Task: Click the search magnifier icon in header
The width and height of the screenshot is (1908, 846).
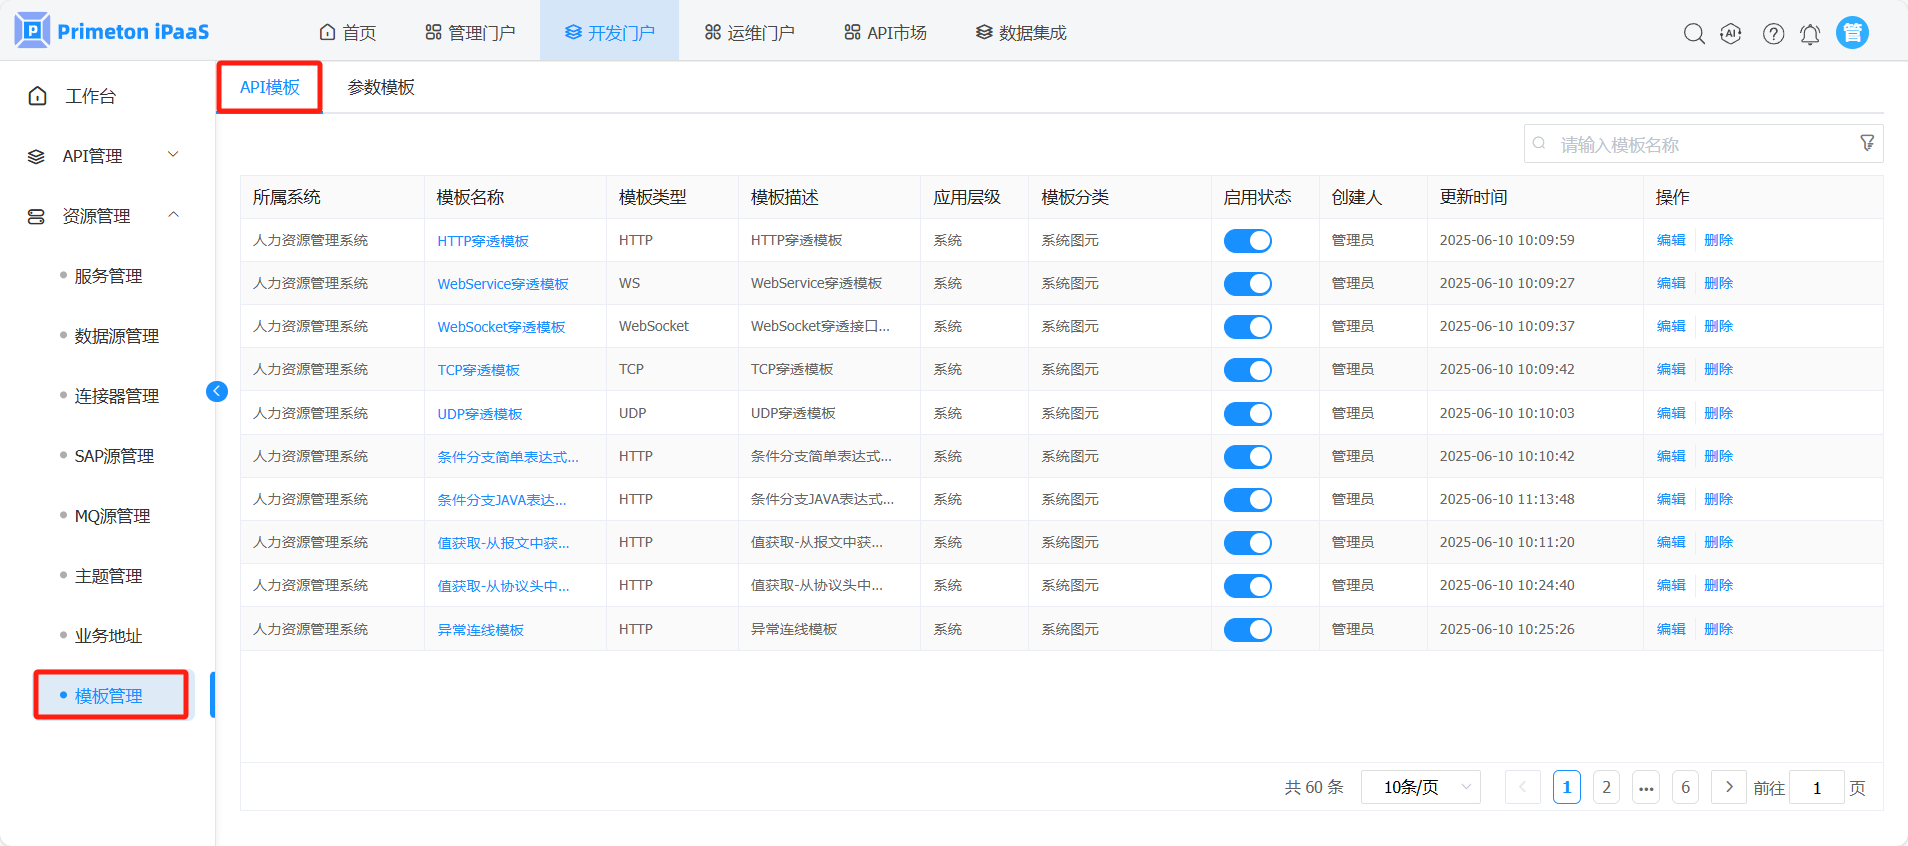Action: click(x=1694, y=34)
